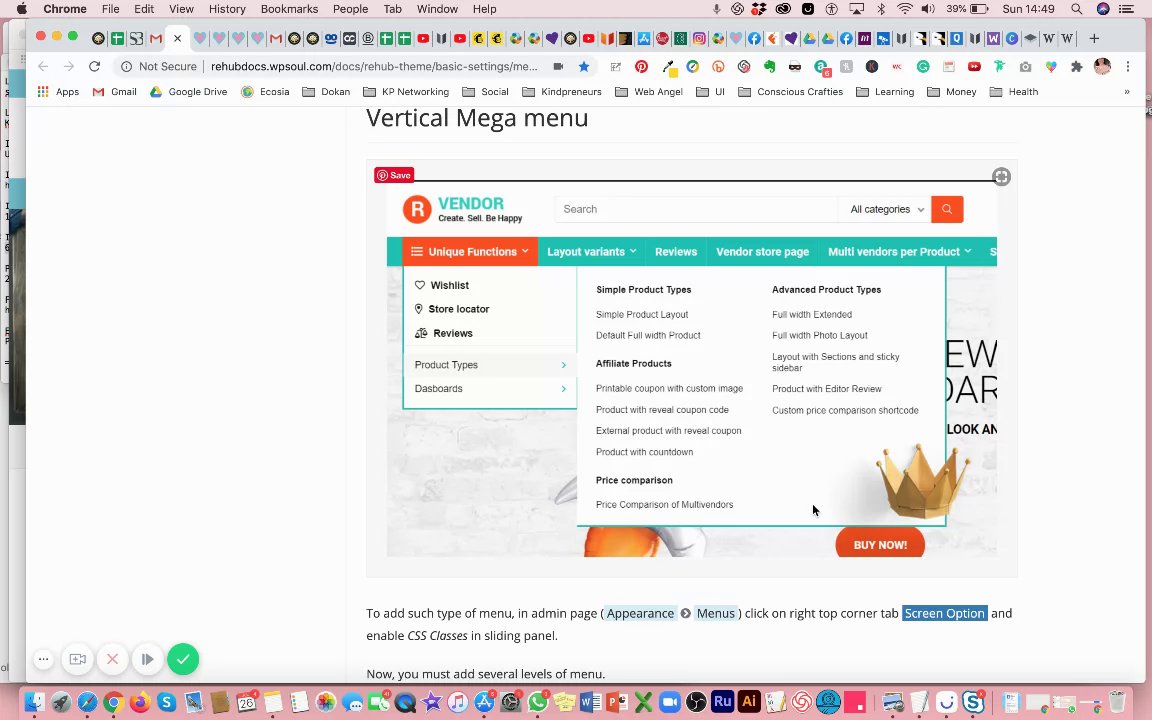Click the 'Product with countdown' text
The height and width of the screenshot is (720, 1152).
click(644, 453)
